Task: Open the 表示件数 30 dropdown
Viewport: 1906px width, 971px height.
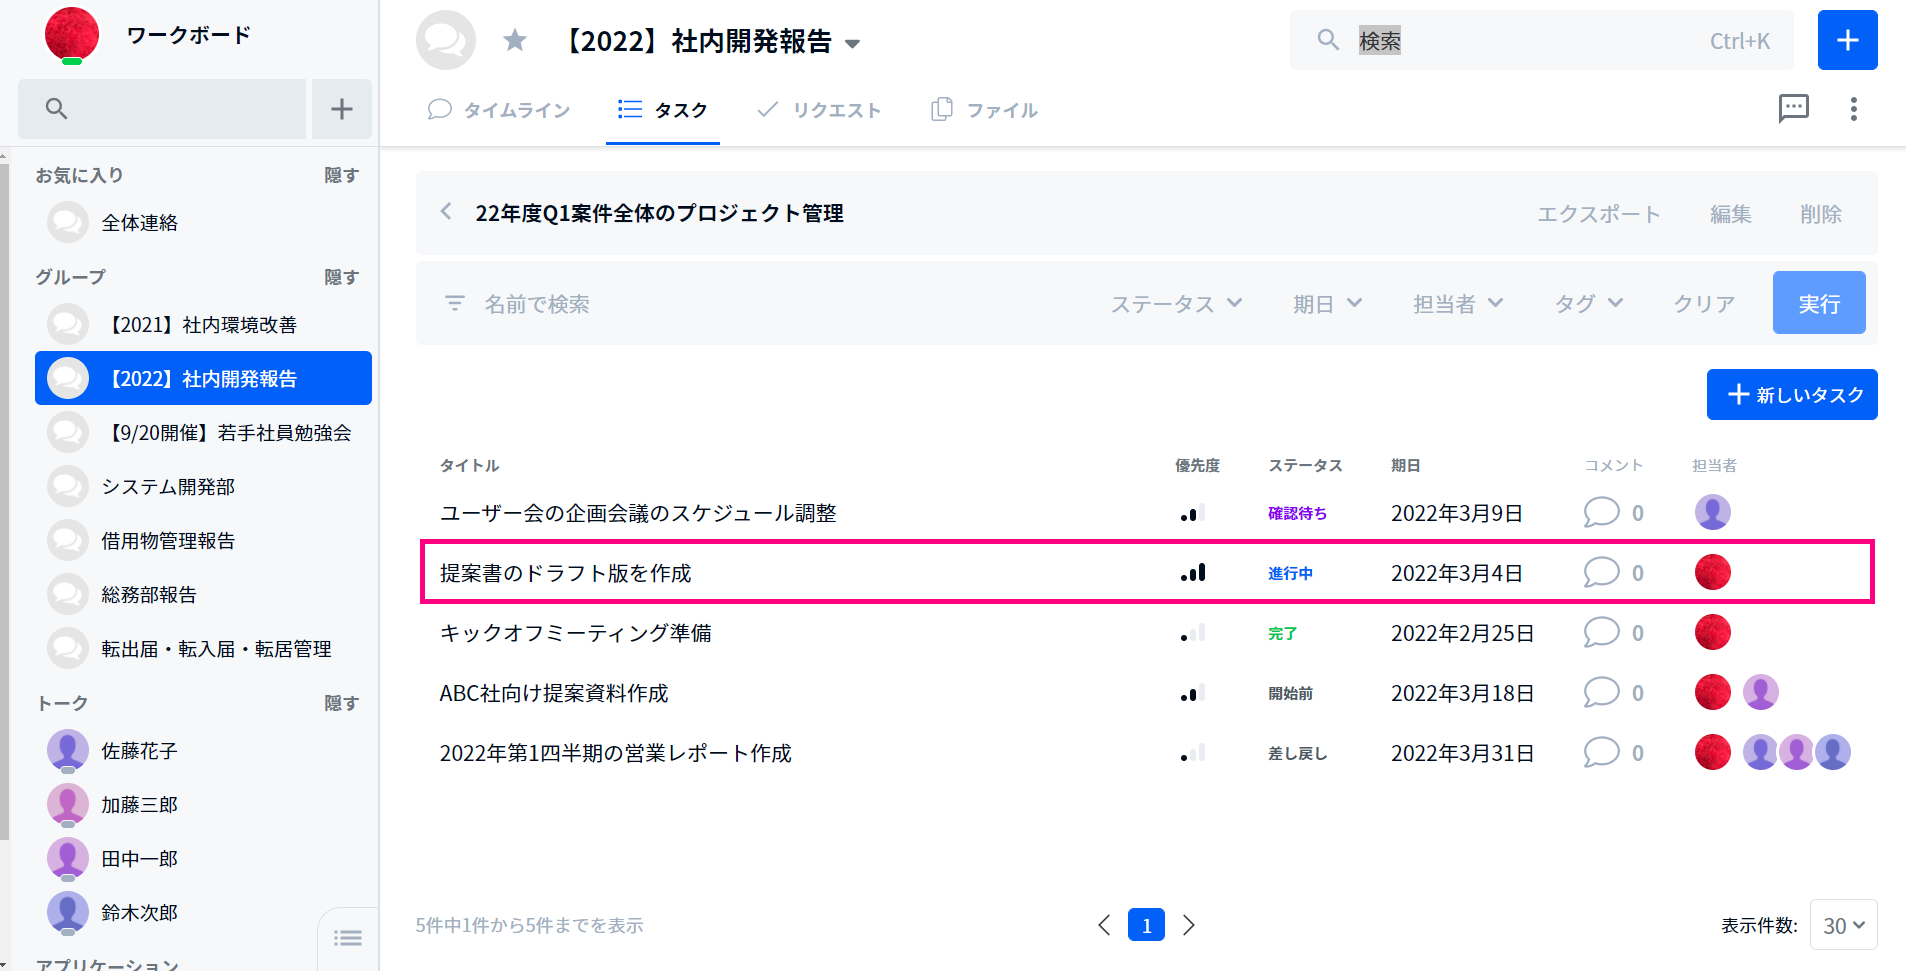Action: (x=1843, y=925)
